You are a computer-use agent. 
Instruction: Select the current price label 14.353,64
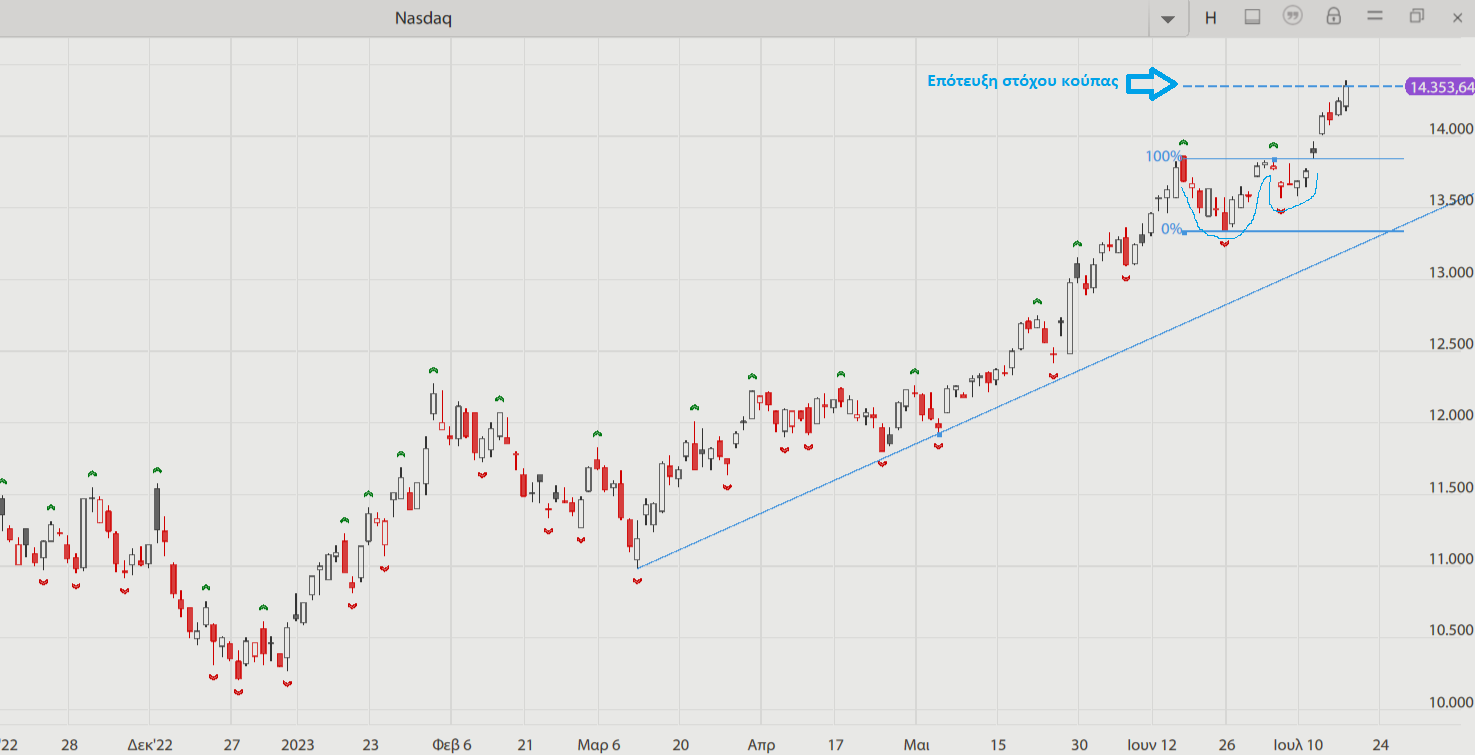1440,87
